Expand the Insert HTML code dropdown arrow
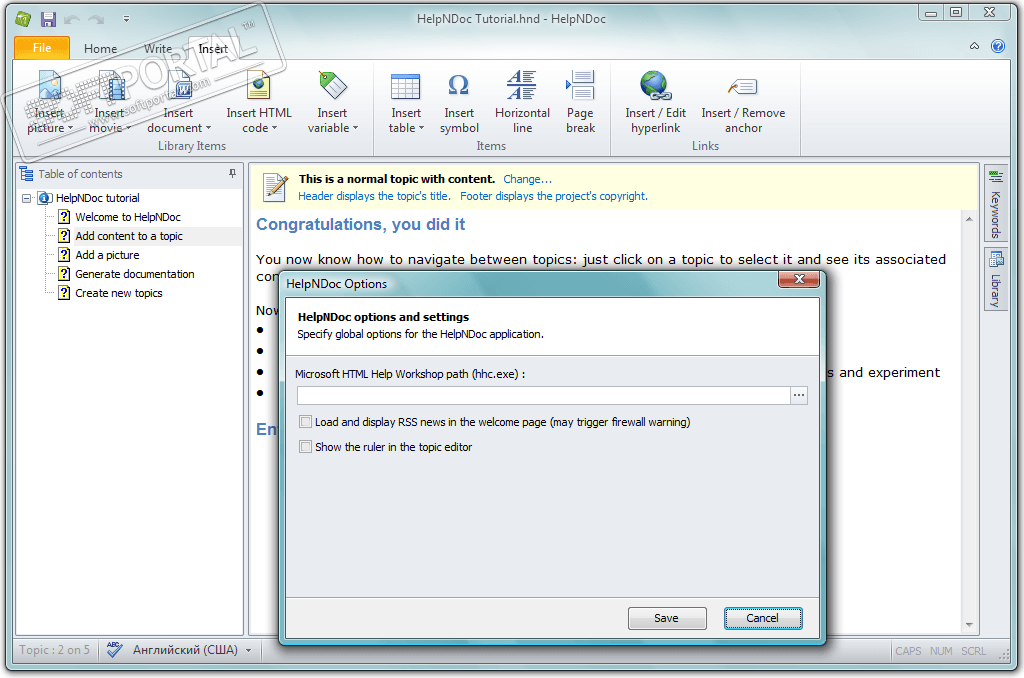This screenshot has height=678, width=1024. 274,128
